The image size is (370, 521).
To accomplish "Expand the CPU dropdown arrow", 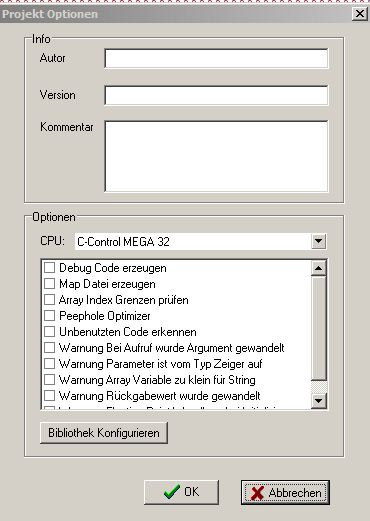I will [319, 241].
